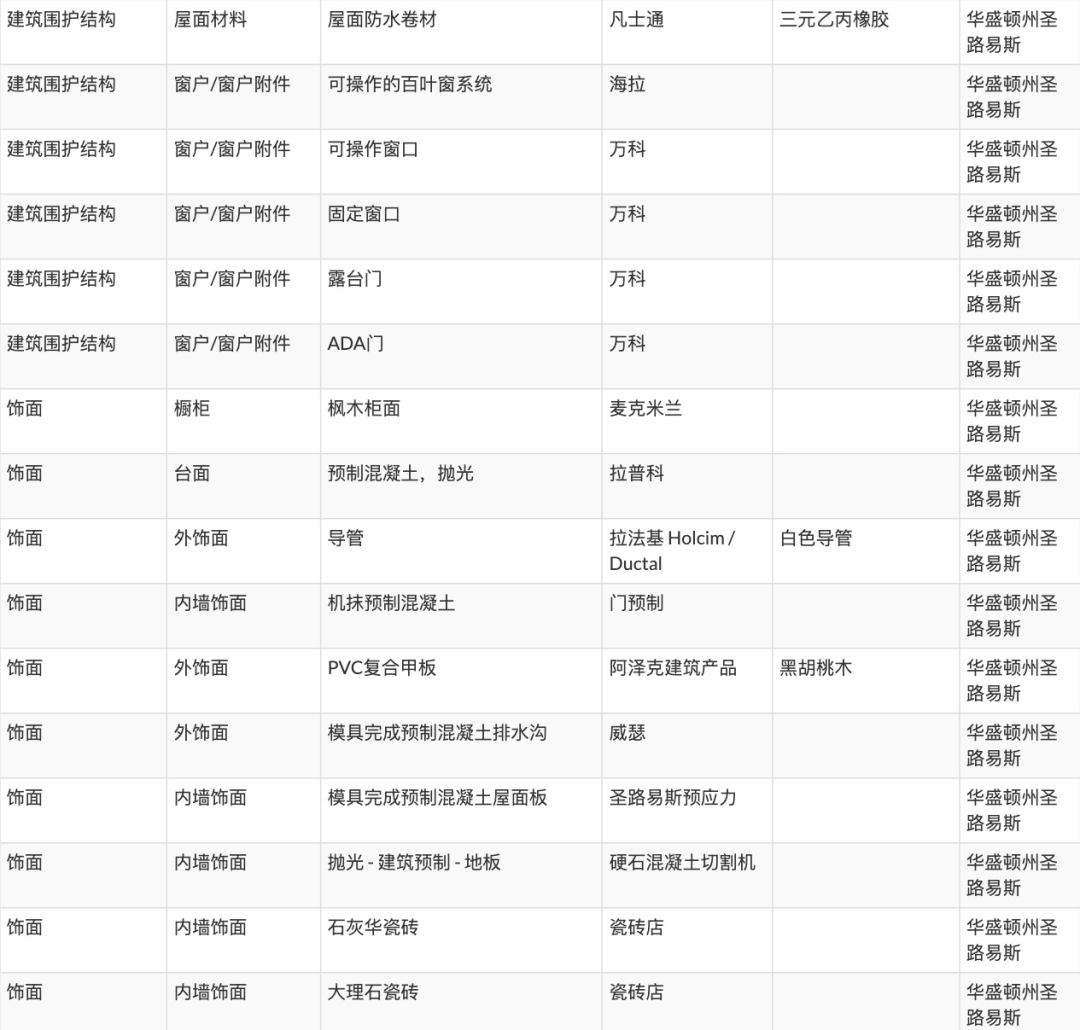Click '万科' in the 露台门 row
This screenshot has height=1030, width=1080.
[x=627, y=278]
